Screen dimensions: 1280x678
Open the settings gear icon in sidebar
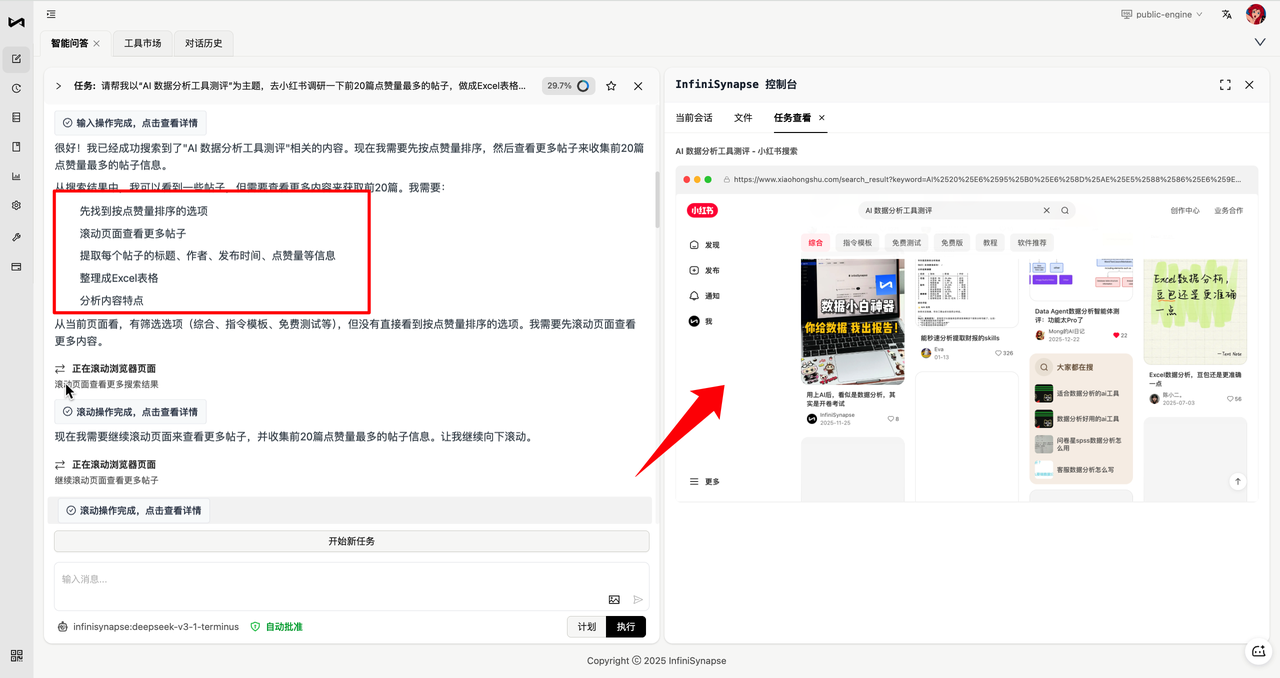coord(16,206)
